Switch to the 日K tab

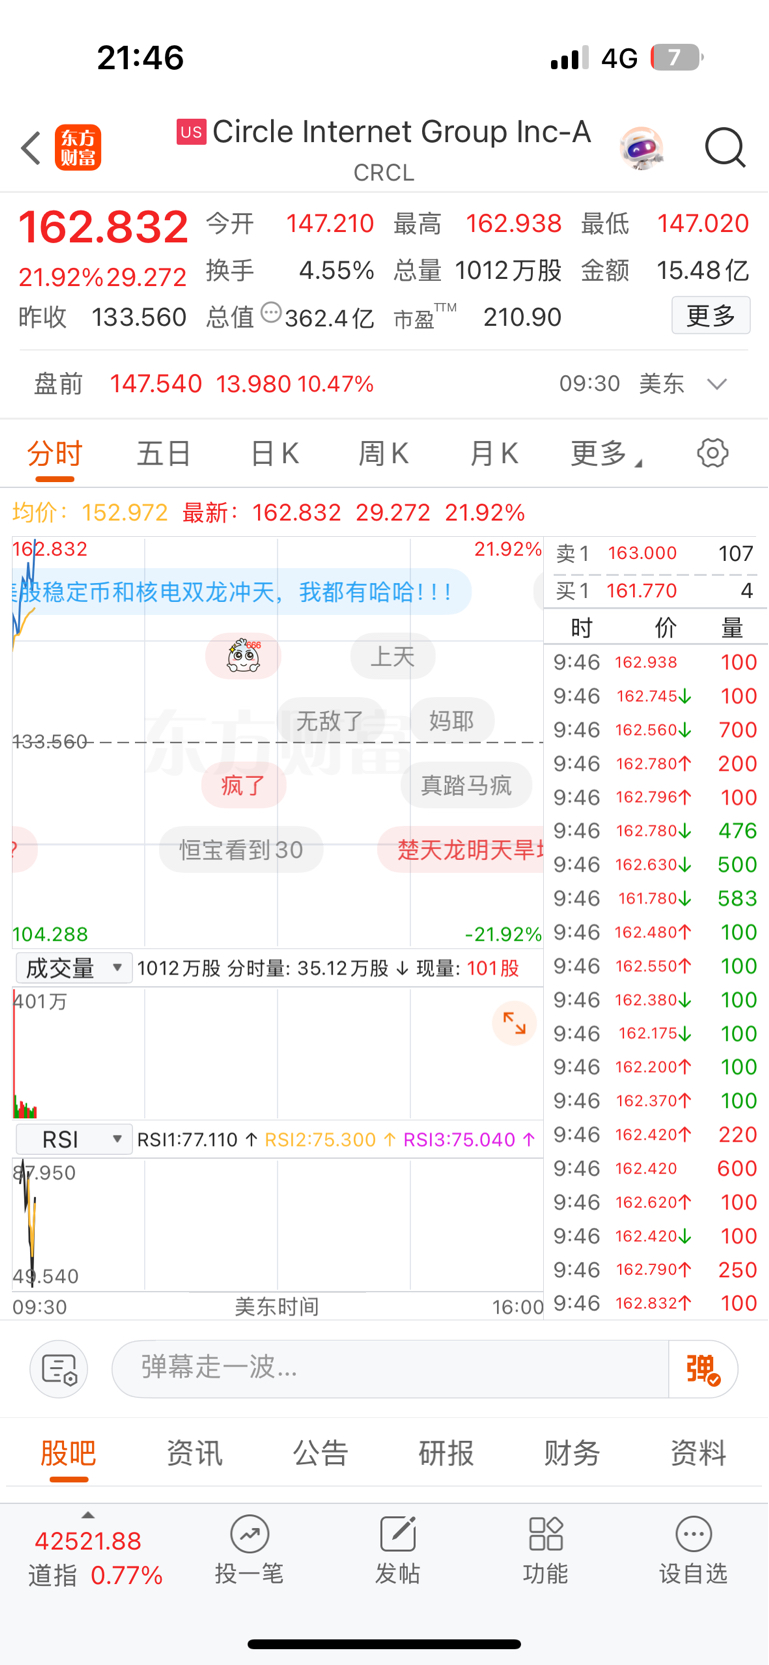click(274, 454)
